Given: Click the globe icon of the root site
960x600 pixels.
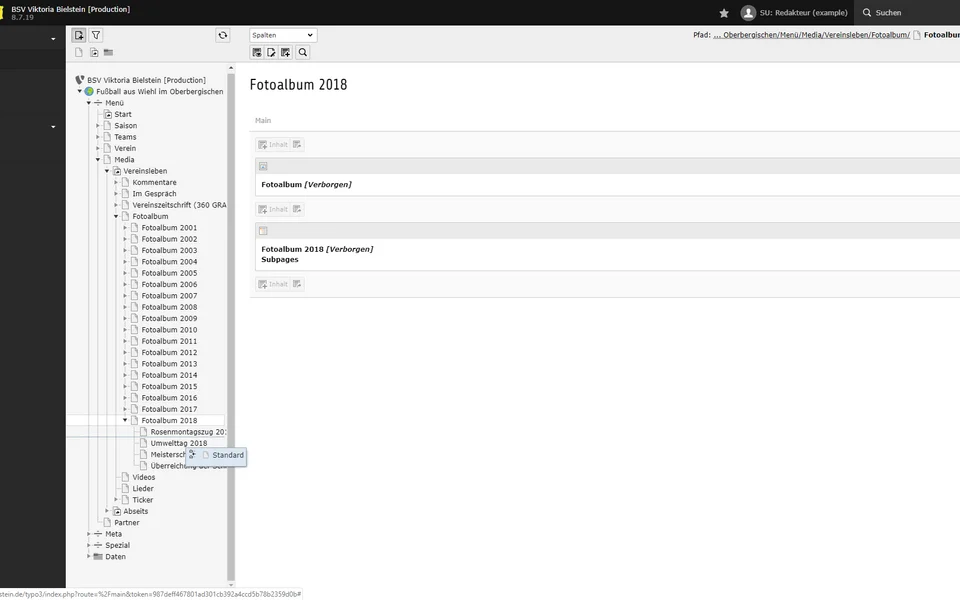Looking at the screenshot, I should pos(89,91).
